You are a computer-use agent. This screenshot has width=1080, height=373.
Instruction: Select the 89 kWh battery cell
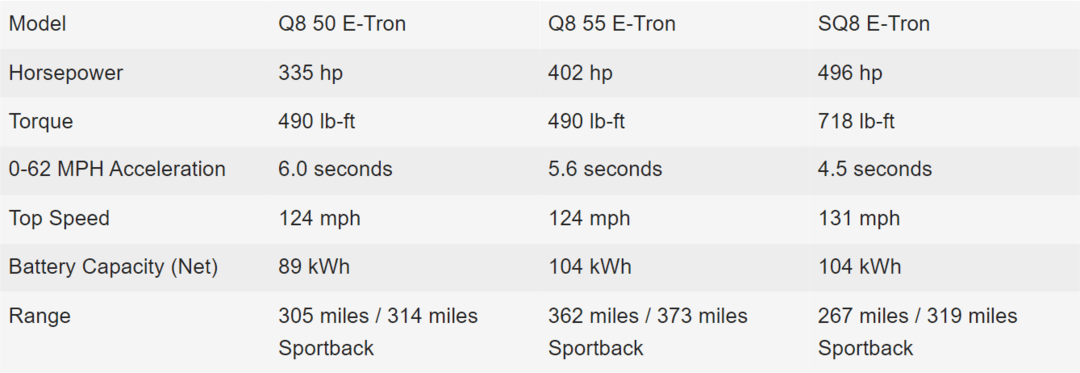click(313, 267)
